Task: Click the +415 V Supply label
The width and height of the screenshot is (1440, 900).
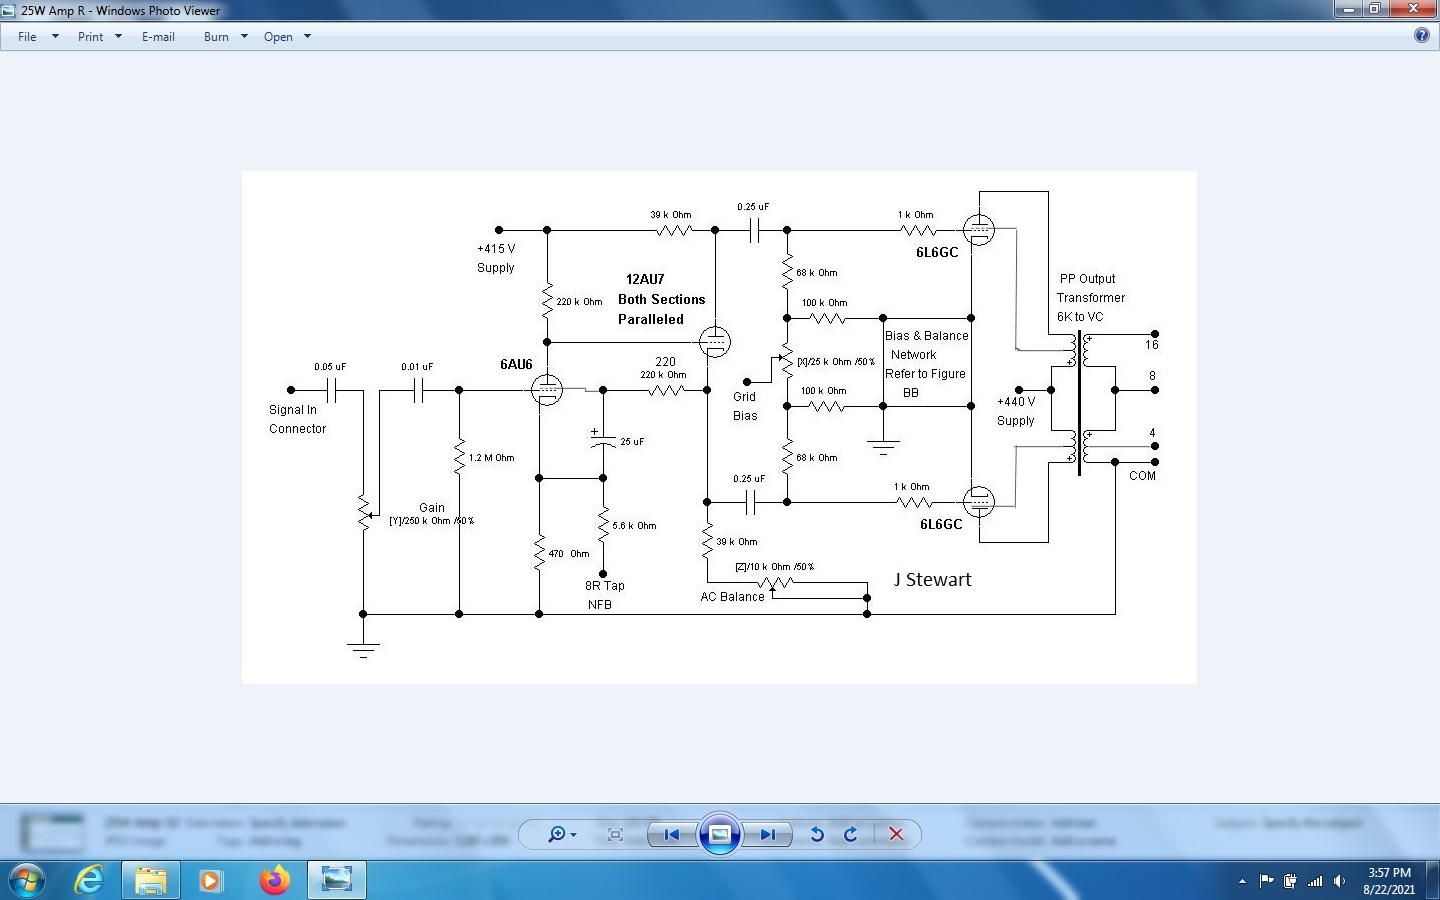Action: pyautogui.click(x=496, y=258)
